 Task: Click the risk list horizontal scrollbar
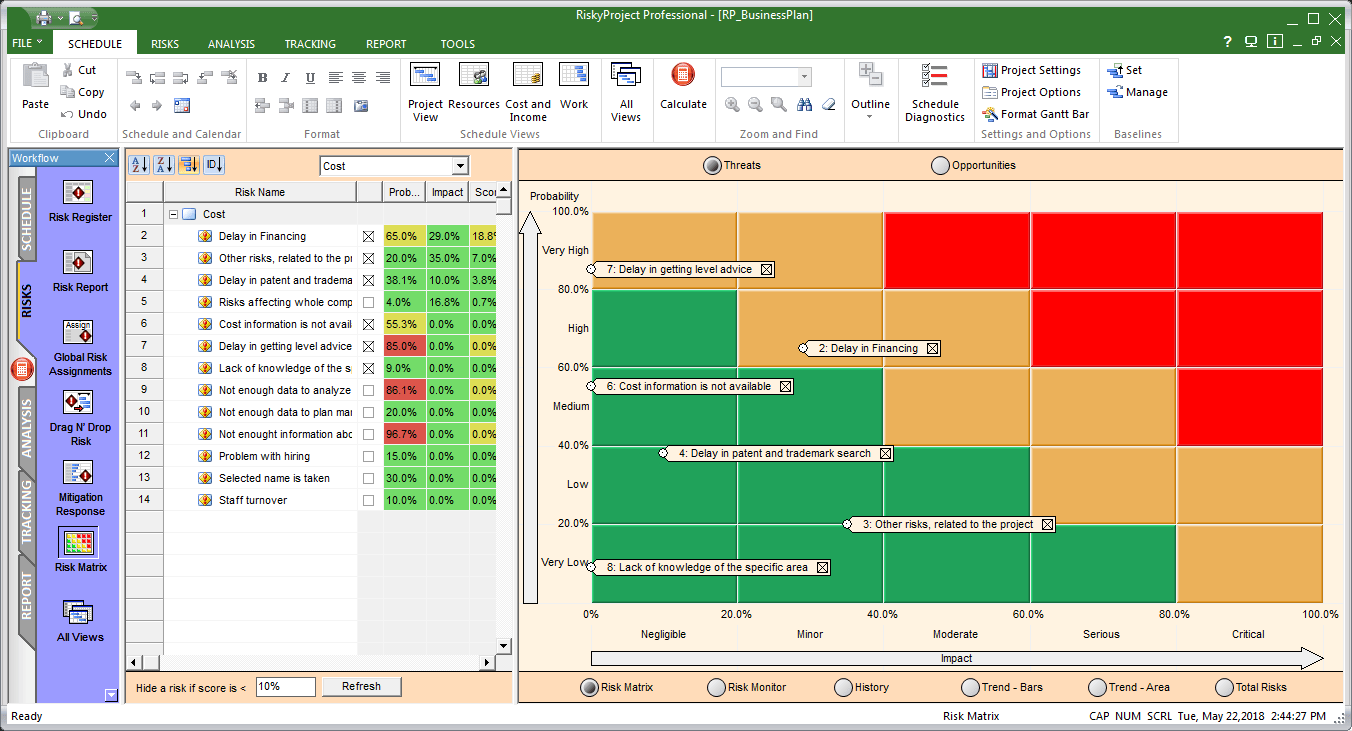[311, 662]
